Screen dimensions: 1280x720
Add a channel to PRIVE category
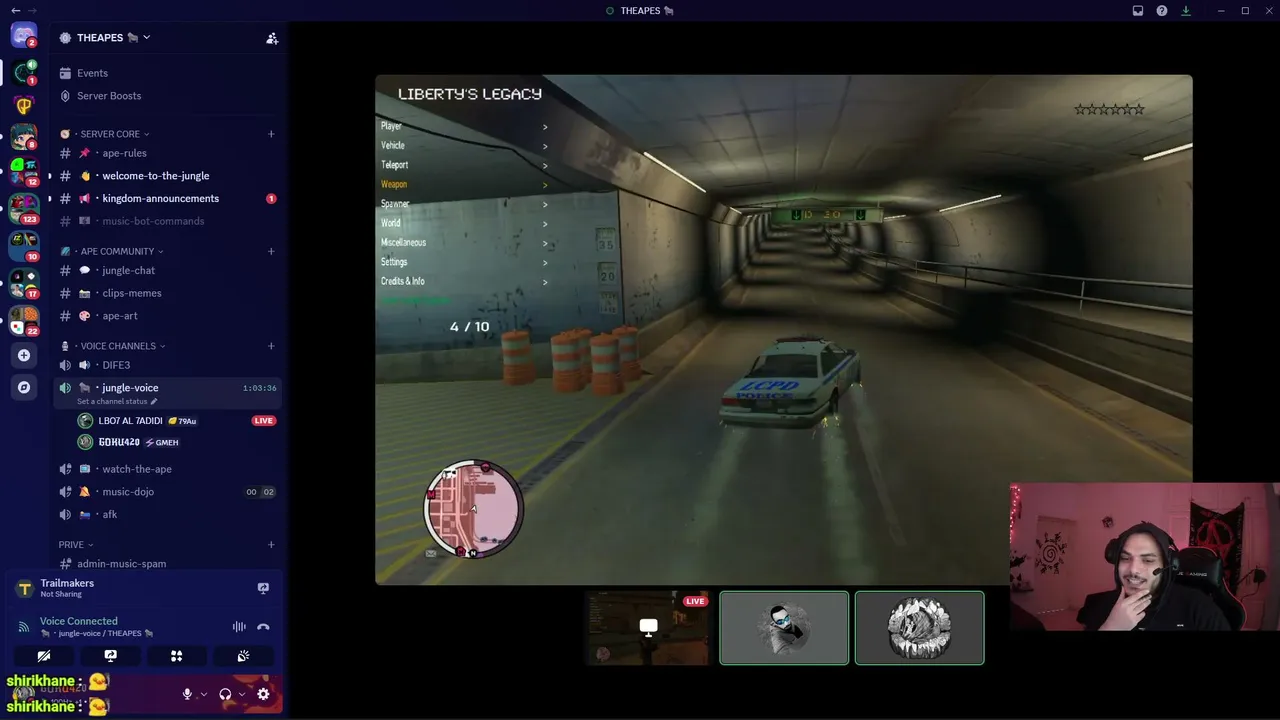click(271, 545)
